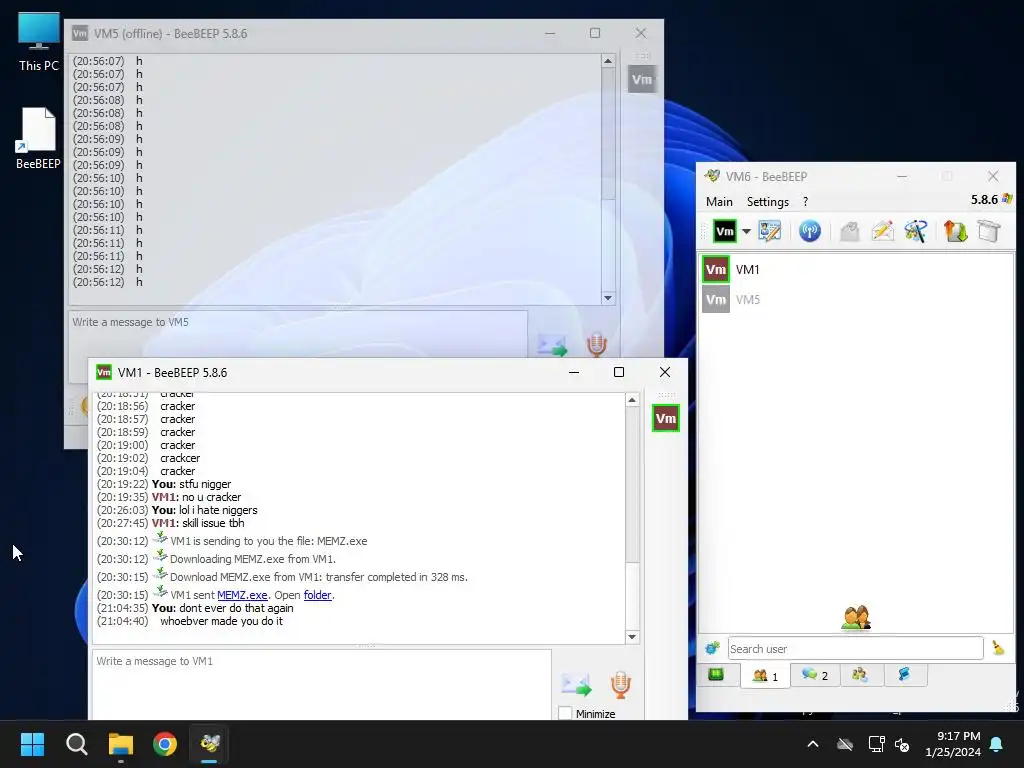Switch to the green panel tab
1024x768 pixels.
click(716, 675)
